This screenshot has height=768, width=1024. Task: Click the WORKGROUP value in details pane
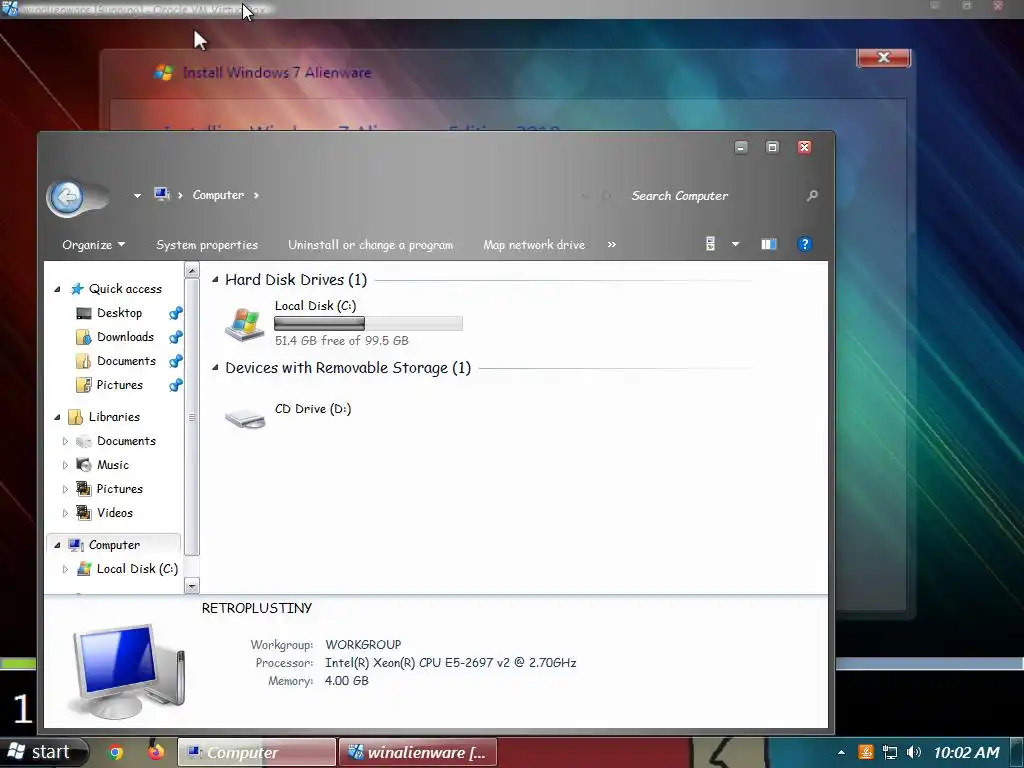(x=363, y=645)
